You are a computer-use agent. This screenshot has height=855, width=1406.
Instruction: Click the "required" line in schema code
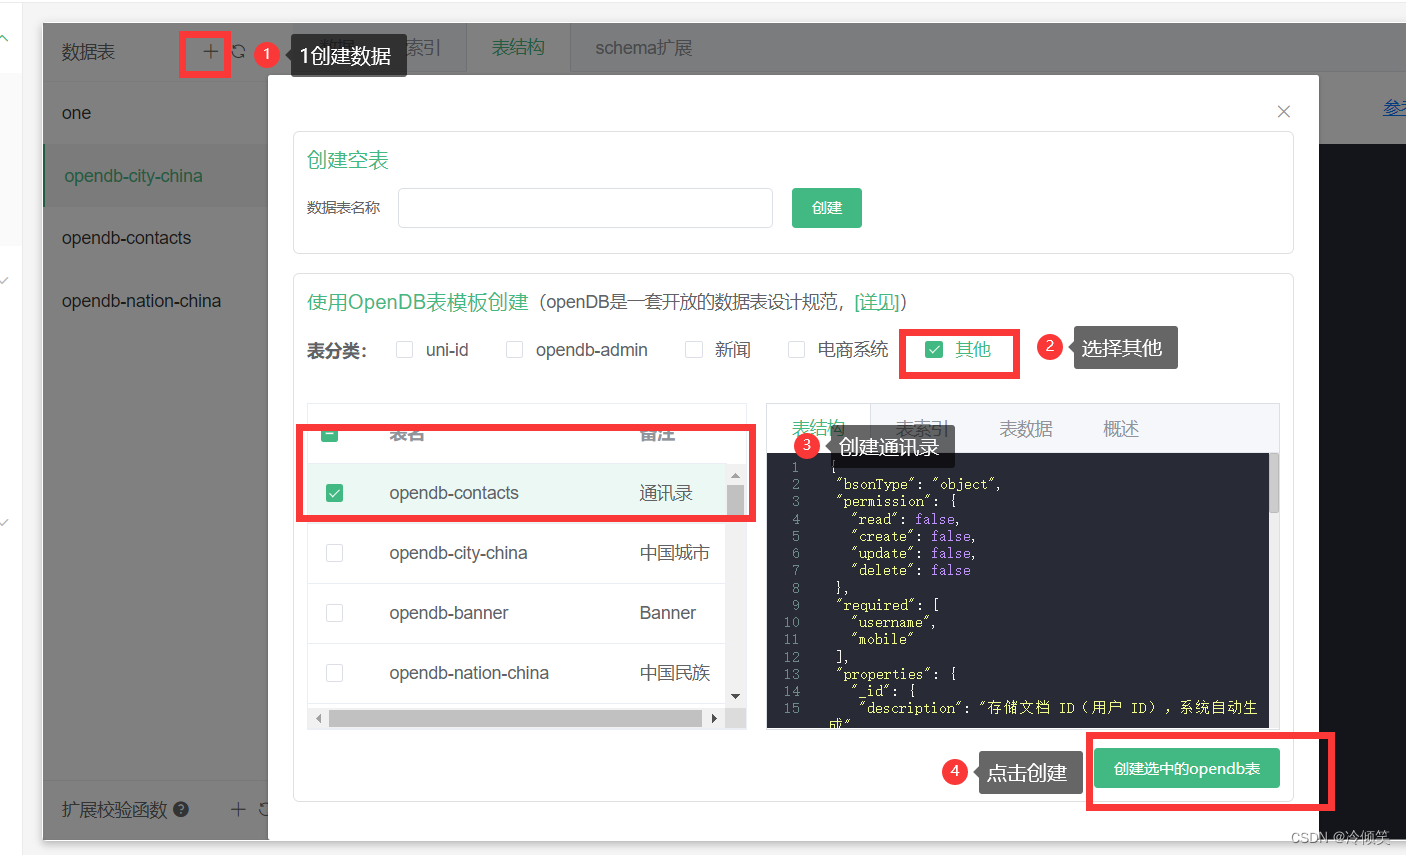coord(887,605)
